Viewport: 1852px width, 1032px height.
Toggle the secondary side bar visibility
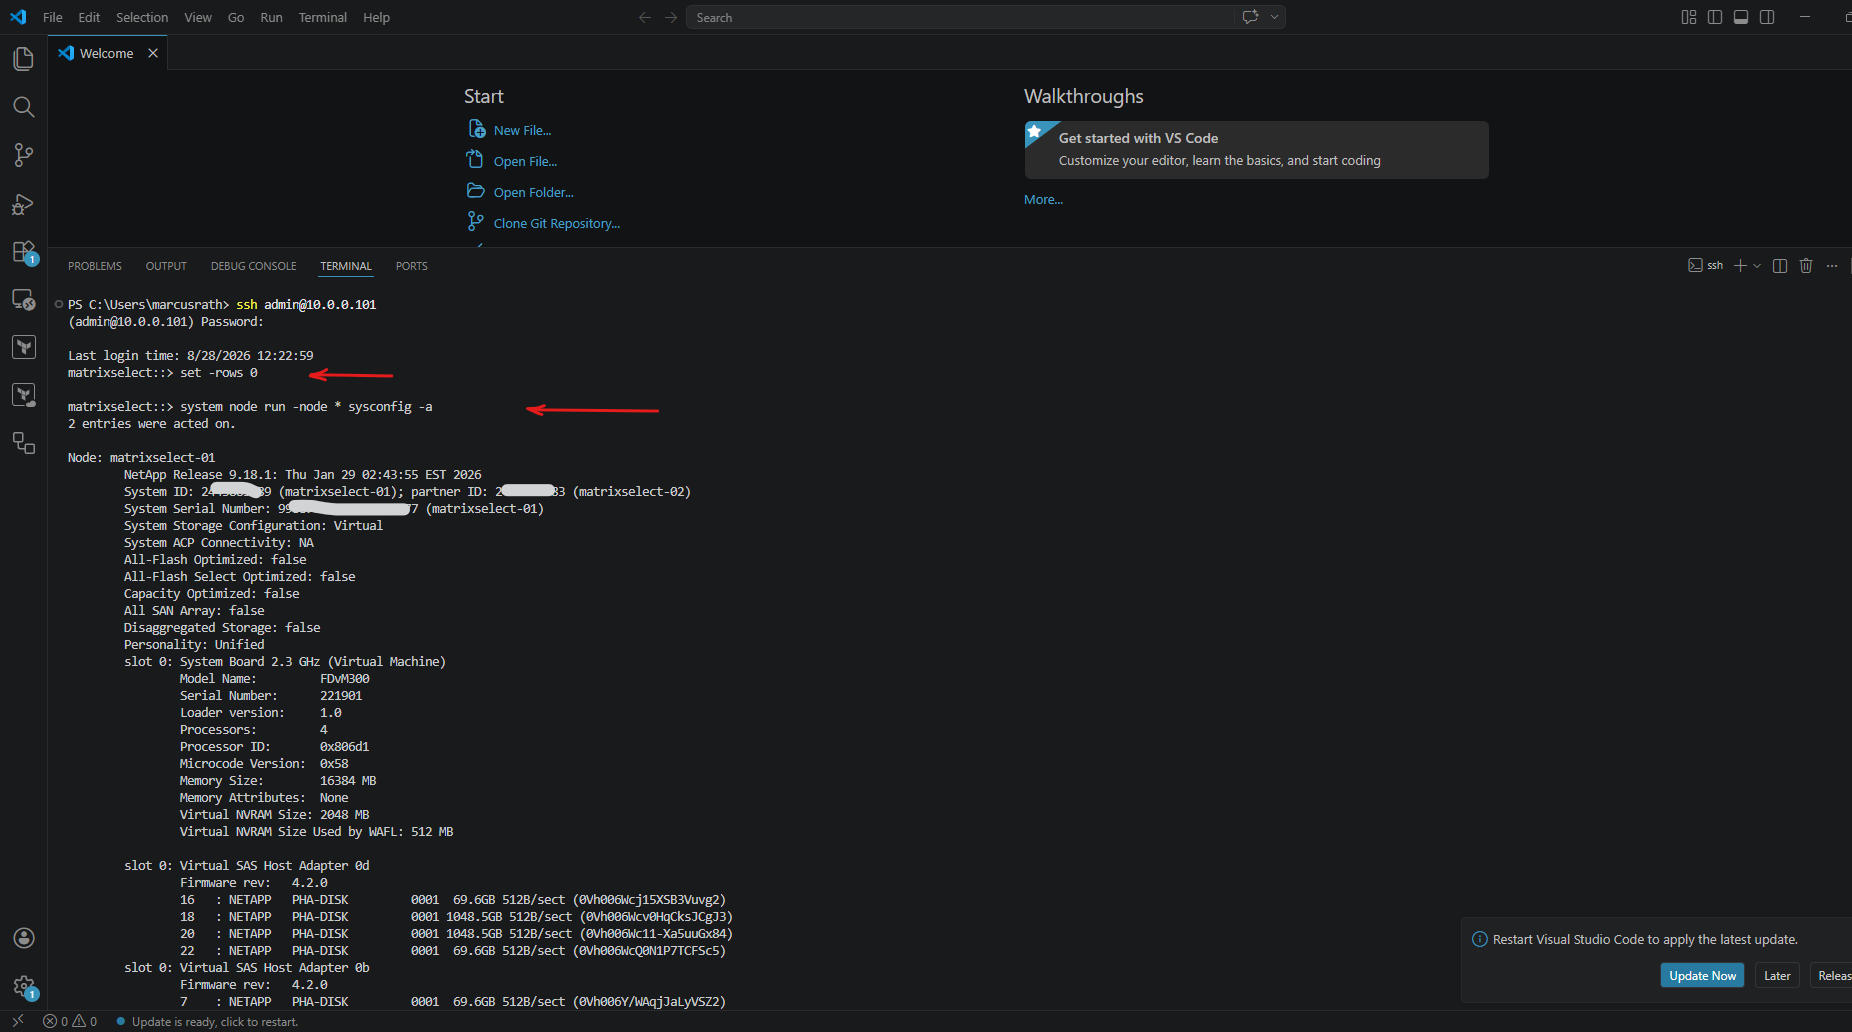click(x=1767, y=17)
